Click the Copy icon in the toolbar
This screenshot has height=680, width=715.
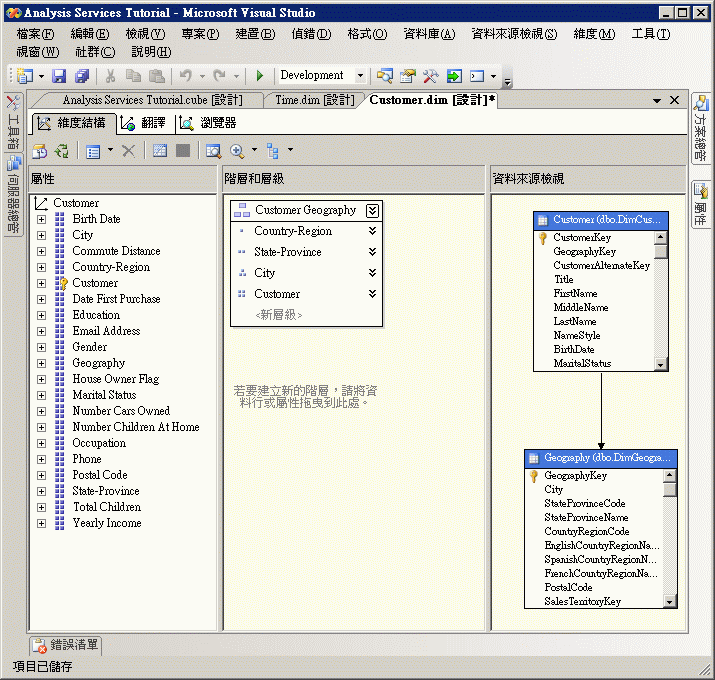click(x=133, y=76)
